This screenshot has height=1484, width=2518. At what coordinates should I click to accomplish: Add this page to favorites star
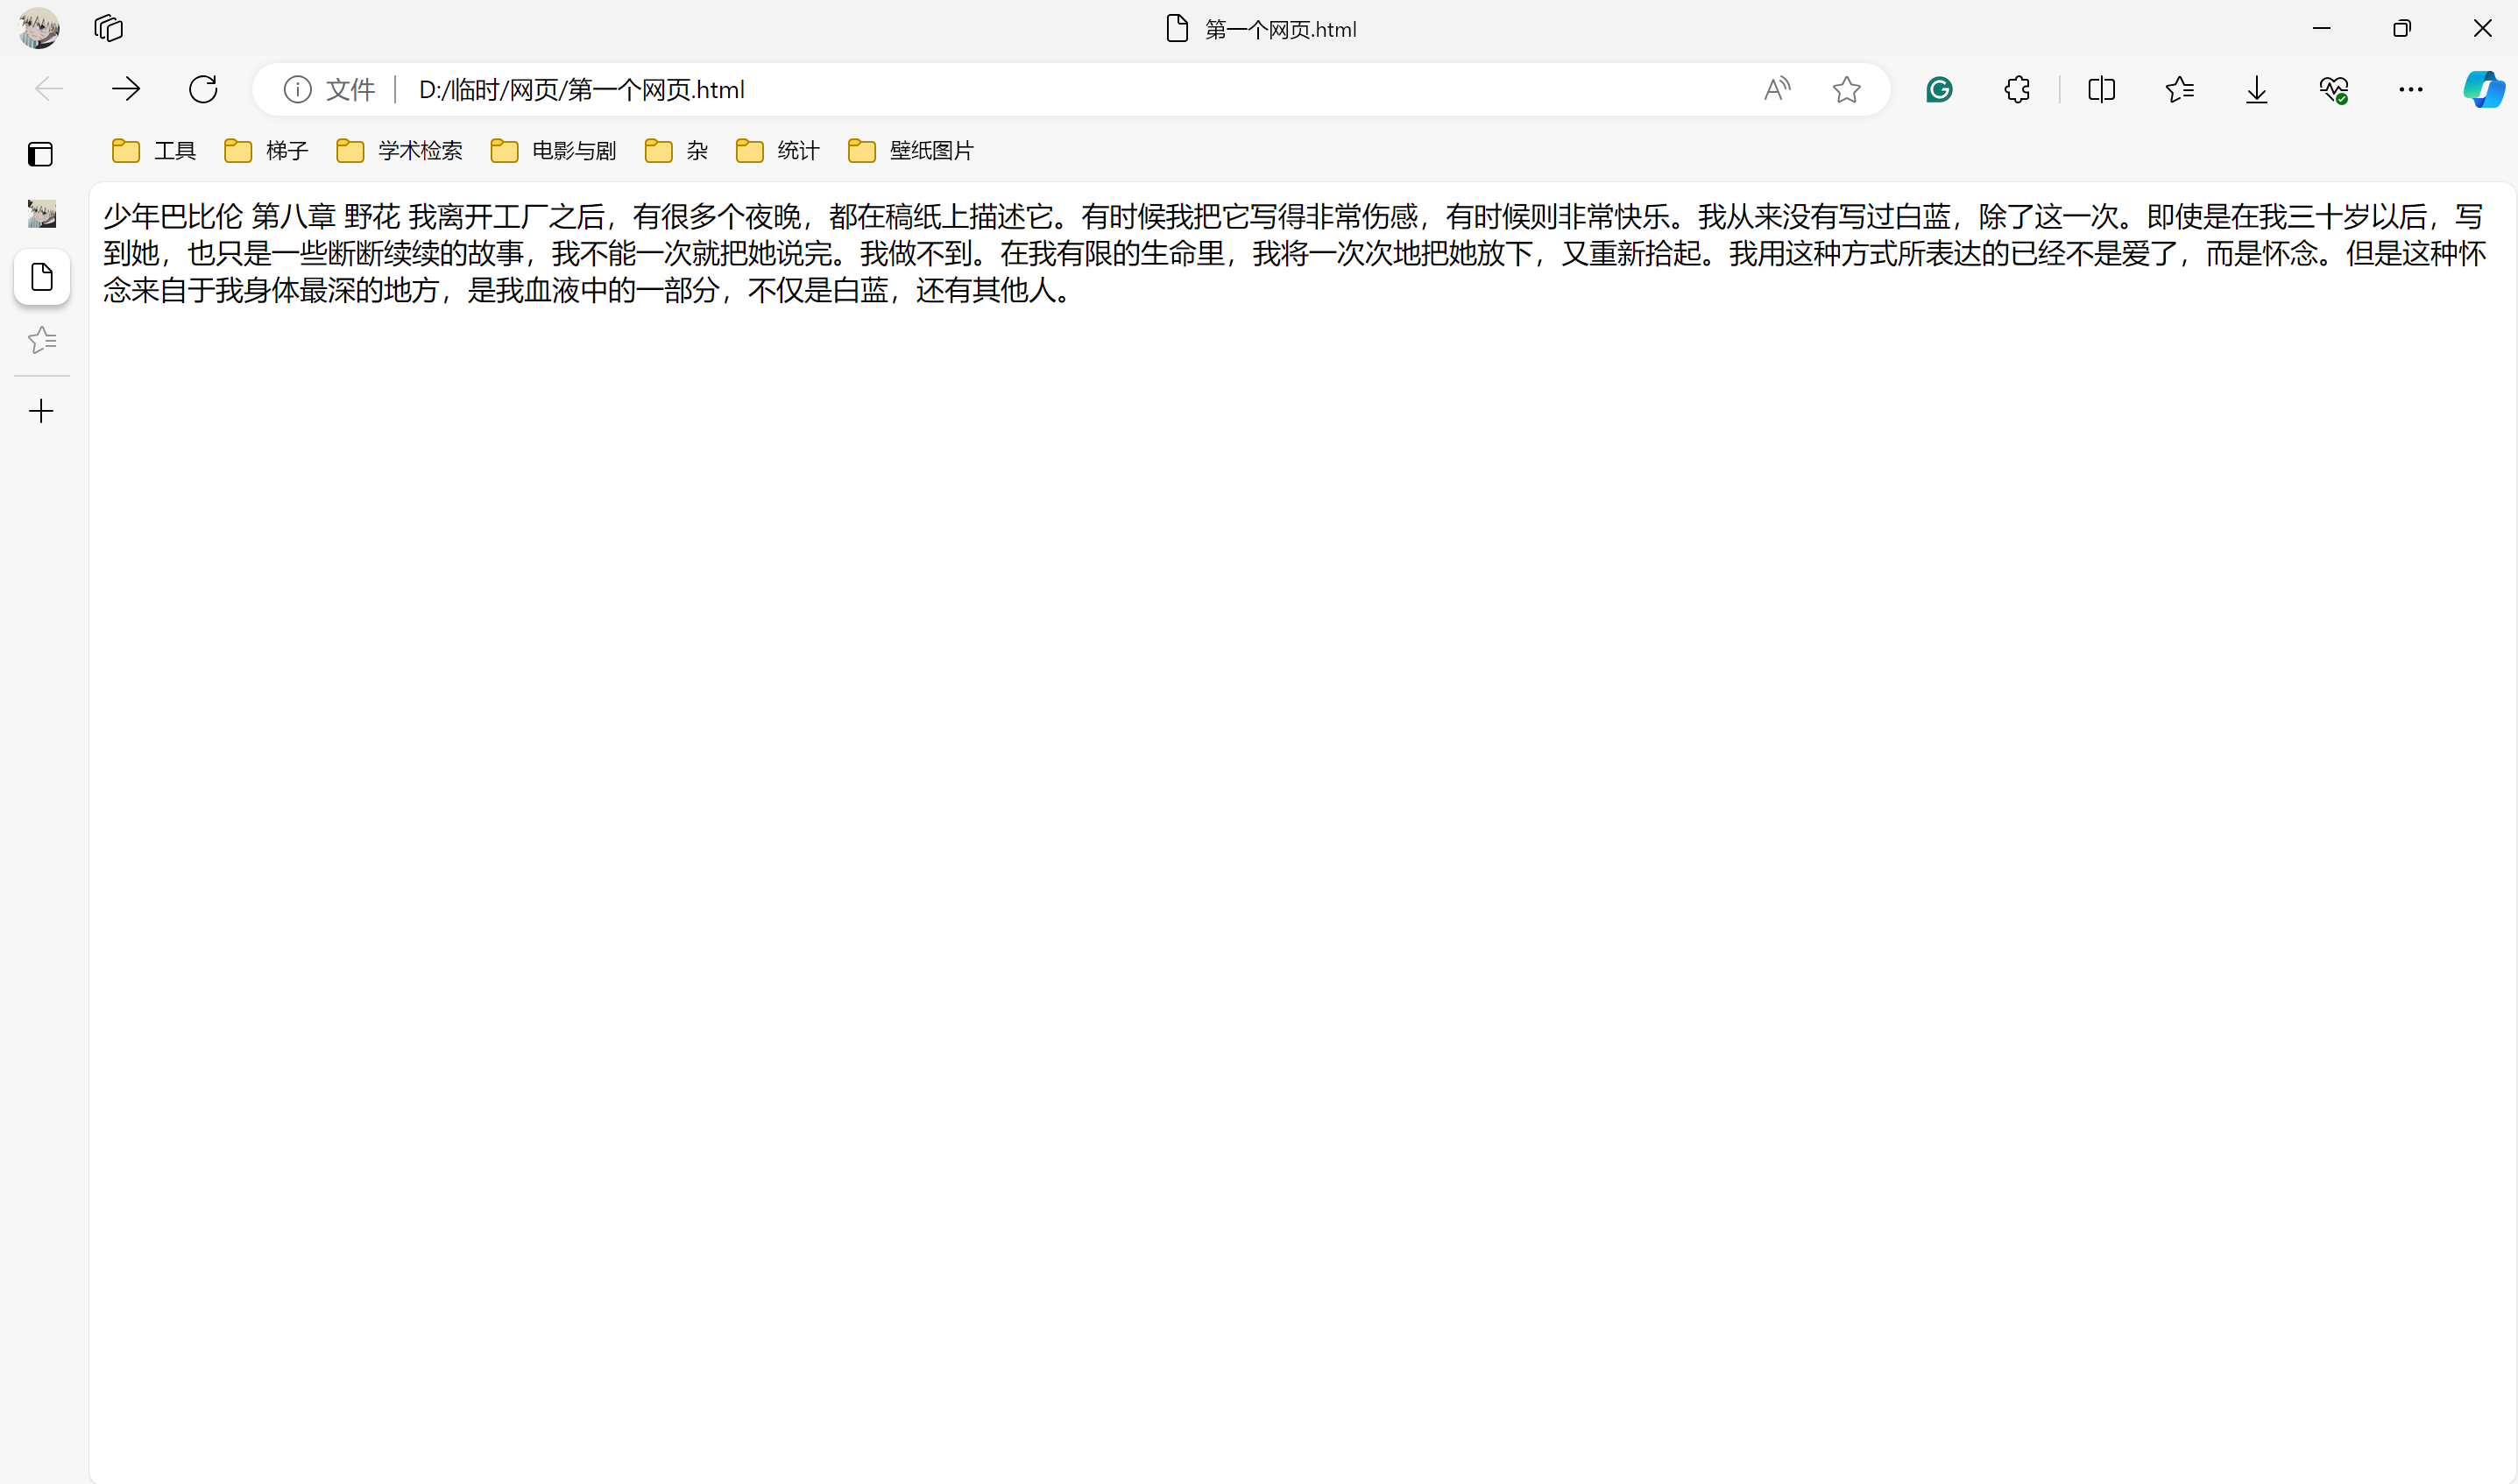[x=1846, y=89]
